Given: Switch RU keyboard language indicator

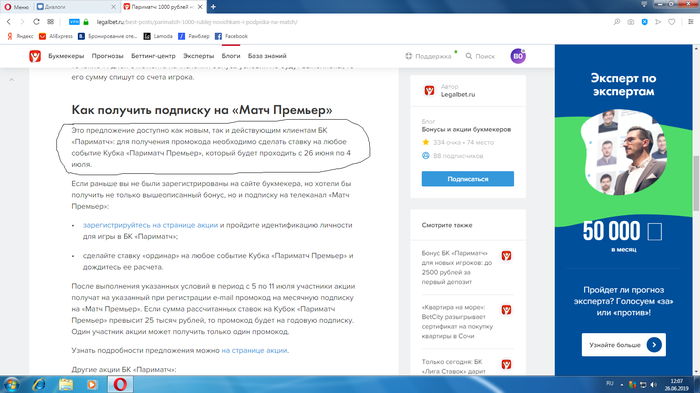Looking at the screenshot, I should [x=609, y=384].
